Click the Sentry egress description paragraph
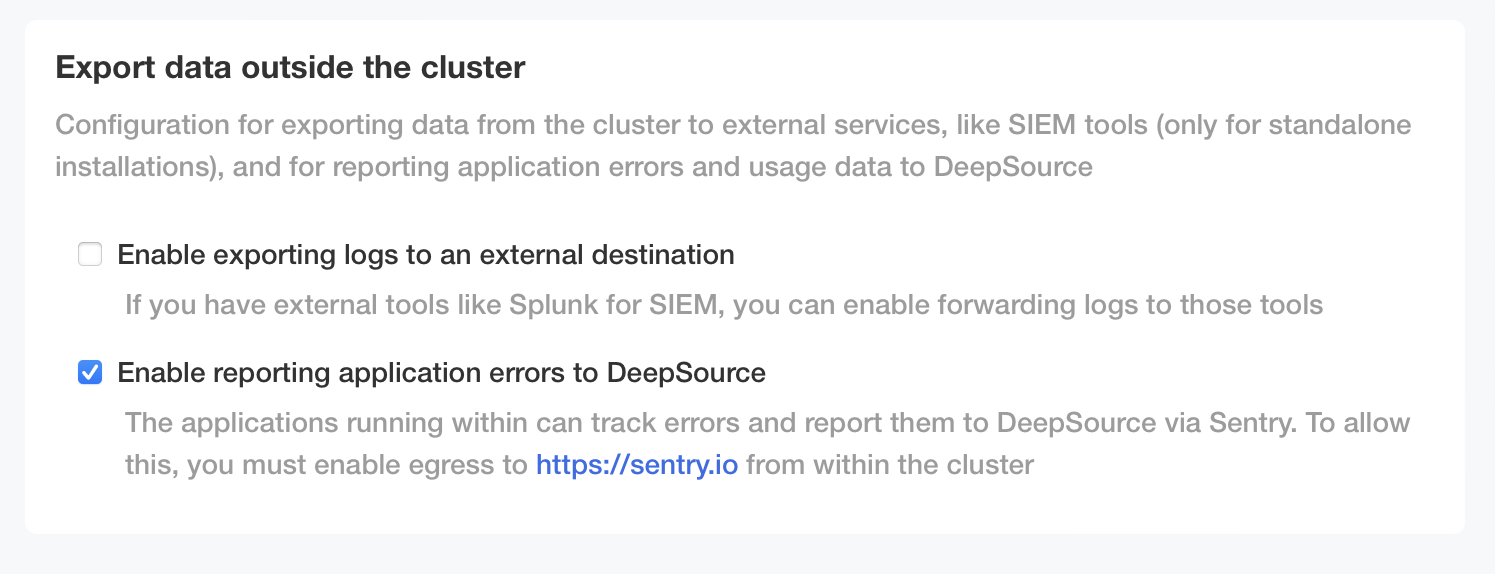 [767, 423]
